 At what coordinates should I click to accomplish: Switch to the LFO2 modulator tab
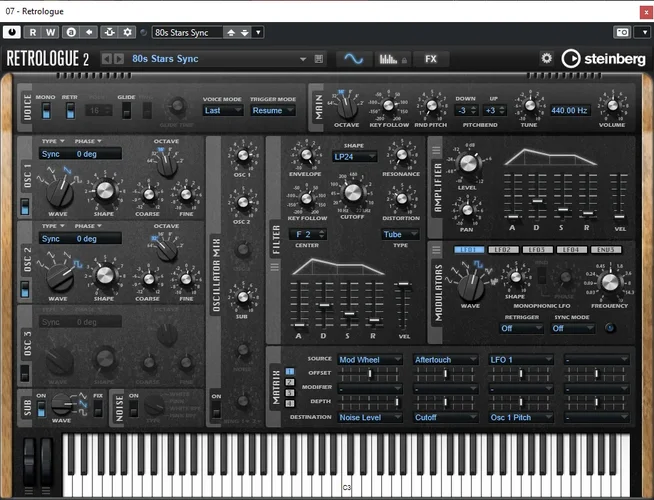pyautogui.click(x=504, y=249)
